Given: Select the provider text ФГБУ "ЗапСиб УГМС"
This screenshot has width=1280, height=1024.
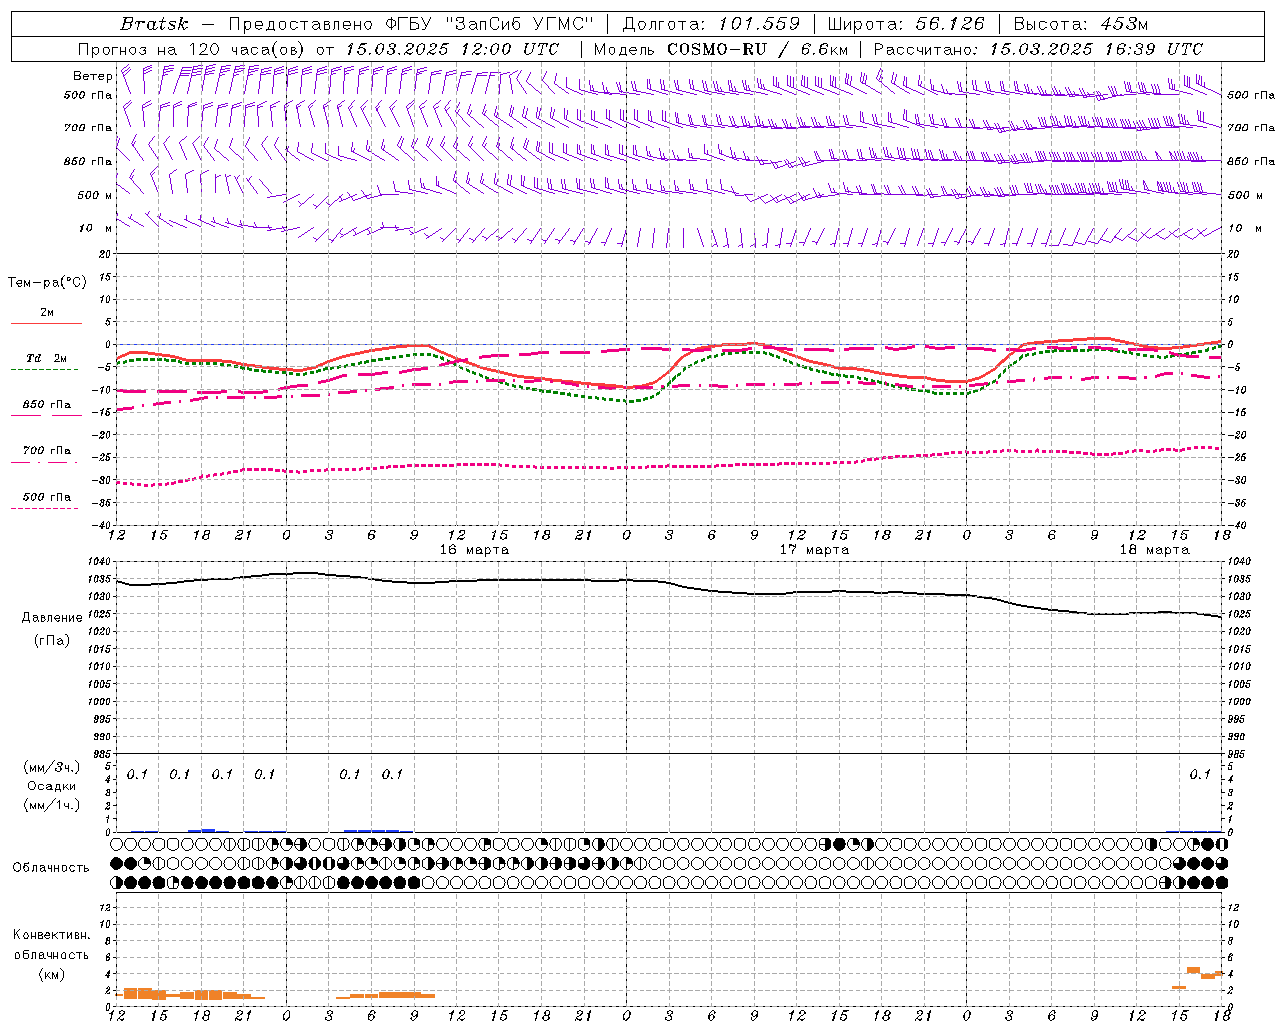Looking at the screenshot, I should click(x=490, y=24).
